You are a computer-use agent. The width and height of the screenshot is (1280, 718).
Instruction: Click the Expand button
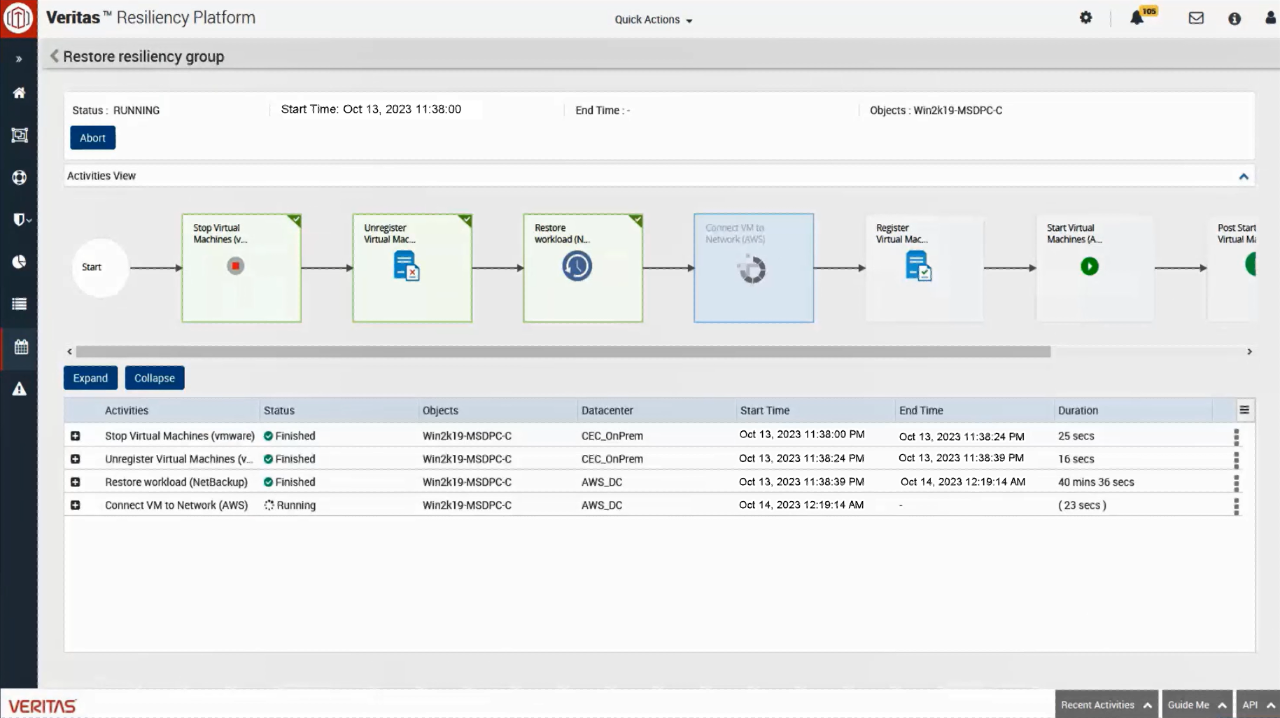pos(90,378)
